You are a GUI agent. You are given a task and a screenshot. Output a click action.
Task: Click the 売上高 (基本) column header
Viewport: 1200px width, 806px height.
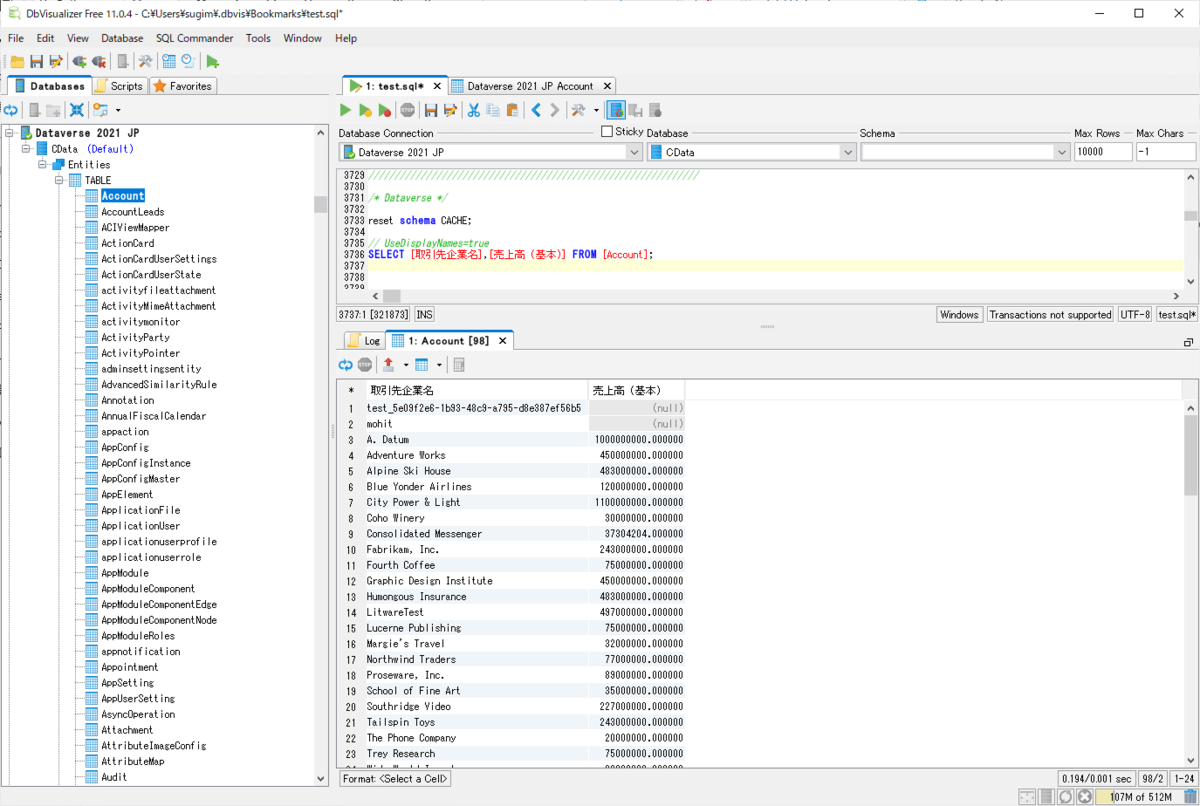[x=626, y=390]
